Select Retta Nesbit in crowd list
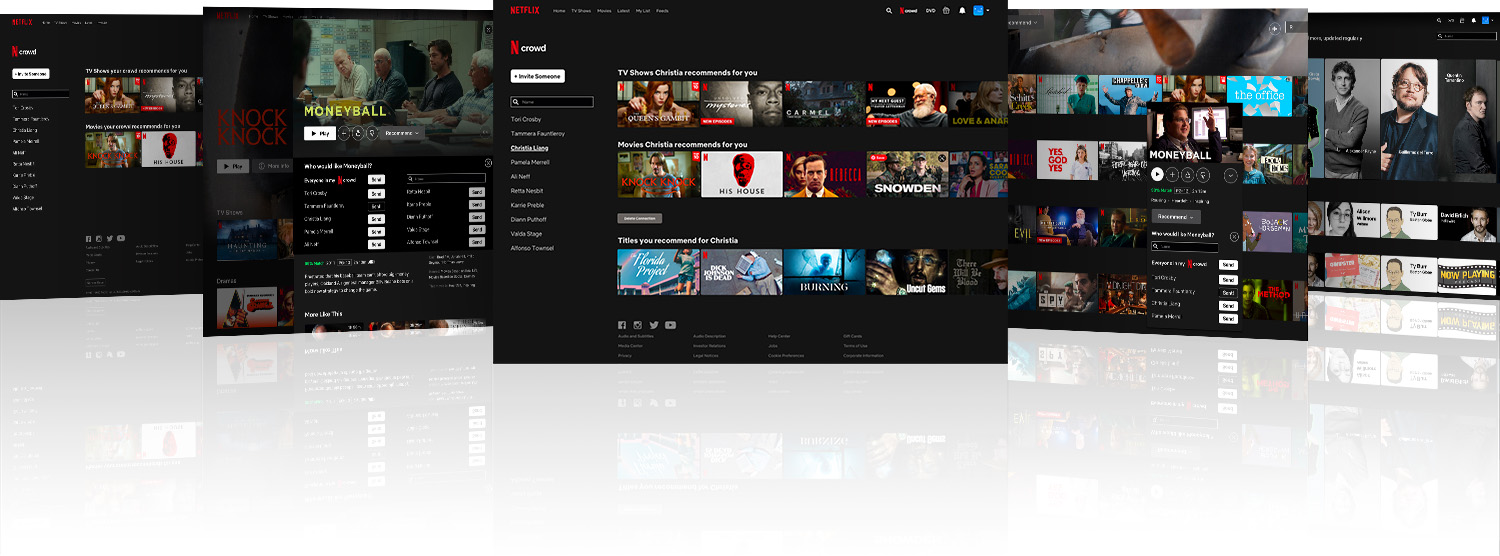 point(527,190)
